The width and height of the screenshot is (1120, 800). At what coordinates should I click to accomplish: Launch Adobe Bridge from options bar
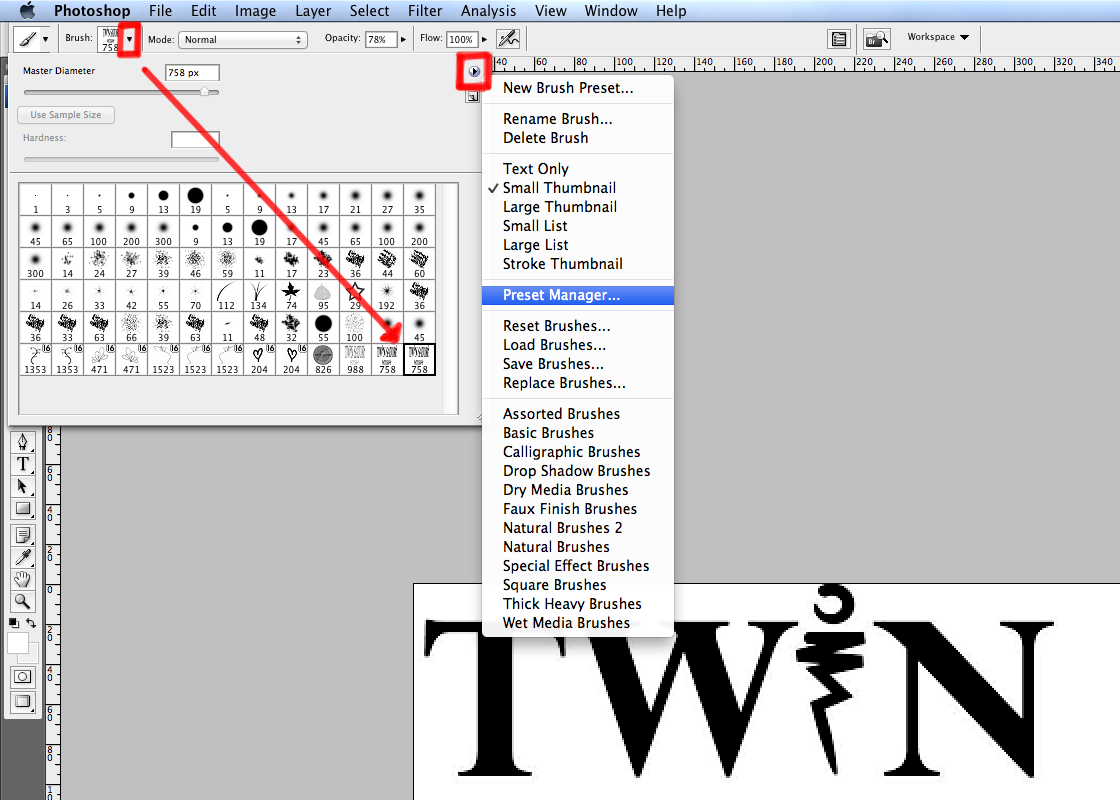pos(876,39)
